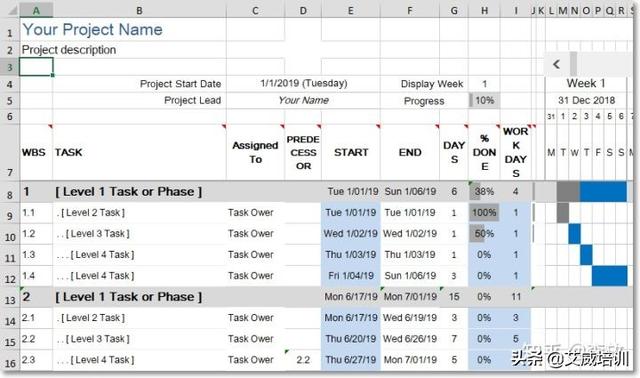Screen dimensions: 640x378
Task: Click the gray Gantt bar in row 9
Action: [563, 213]
